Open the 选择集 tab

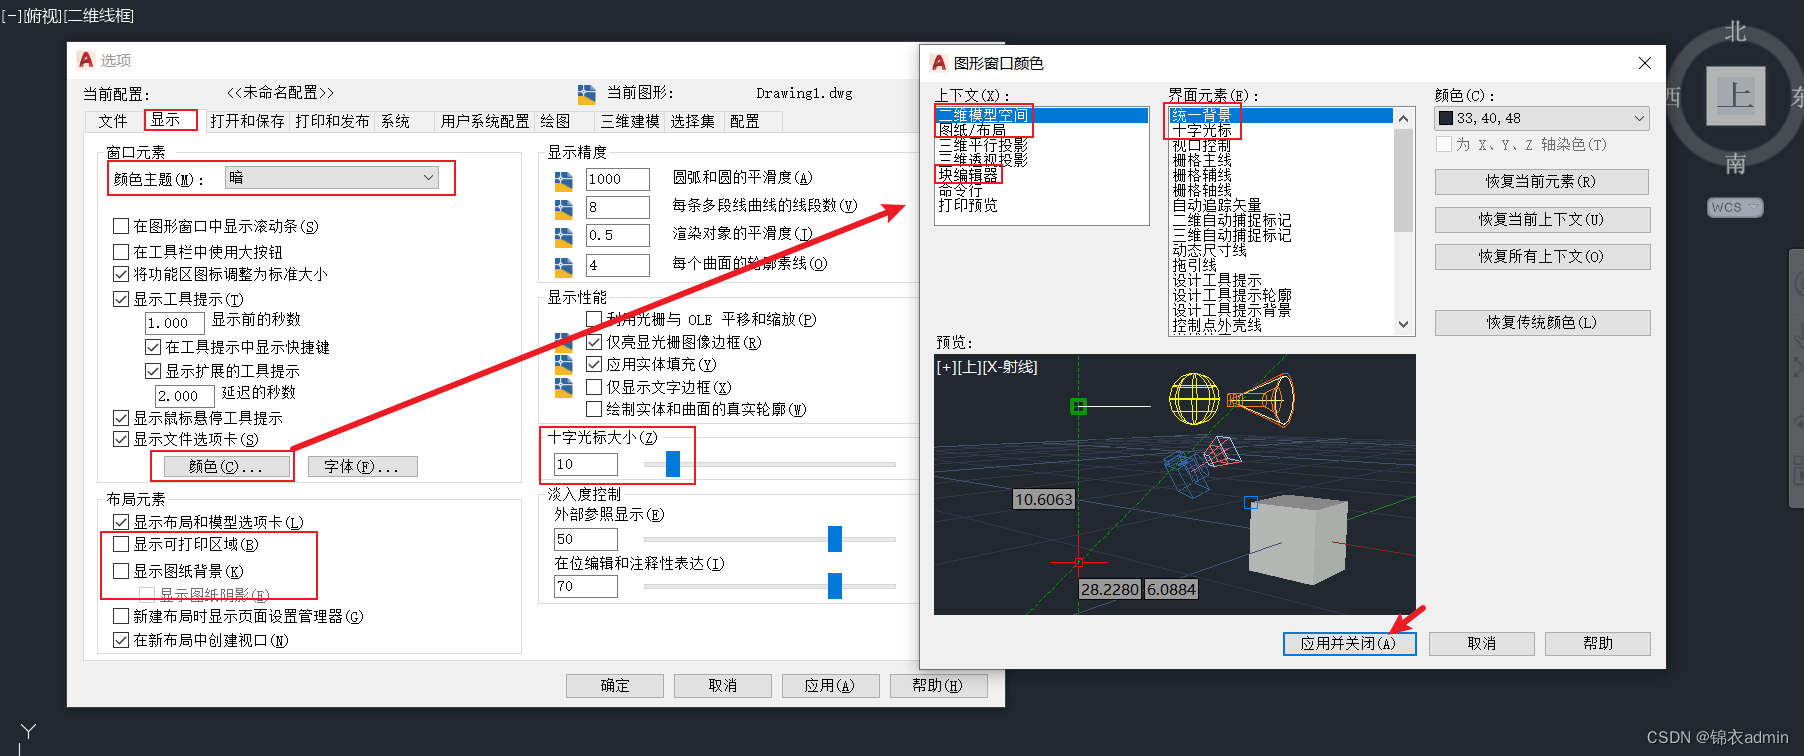(x=692, y=121)
